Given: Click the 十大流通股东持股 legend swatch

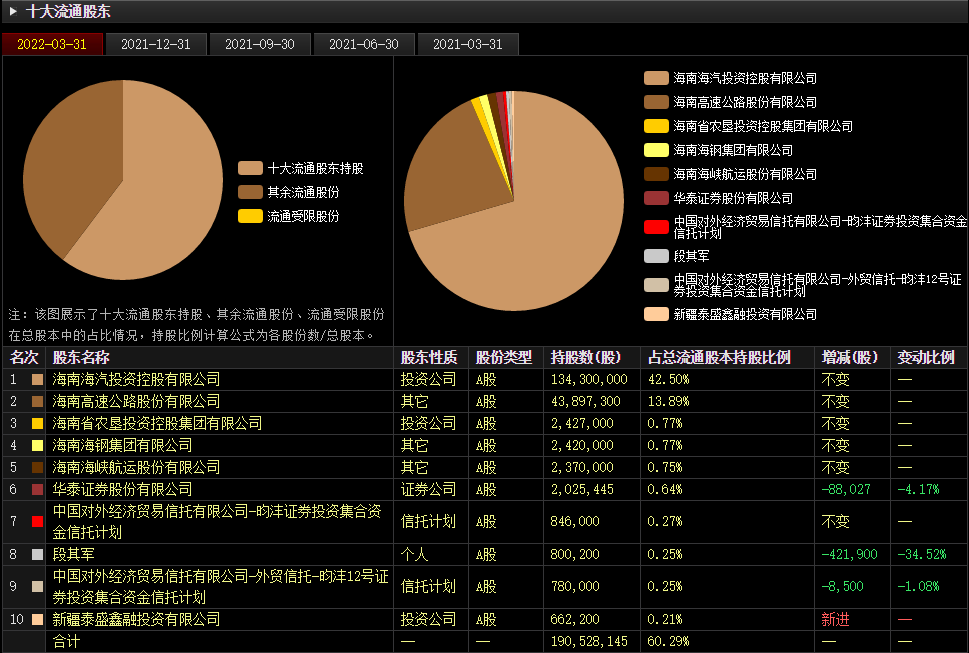Looking at the screenshot, I should coord(250,168).
